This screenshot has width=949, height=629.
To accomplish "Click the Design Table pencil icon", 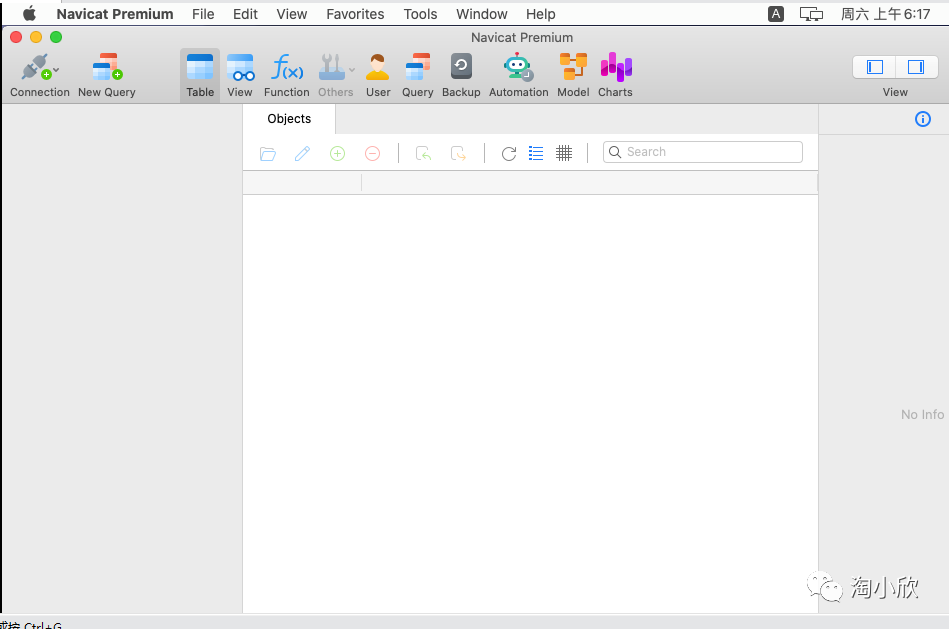I will point(303,154).
